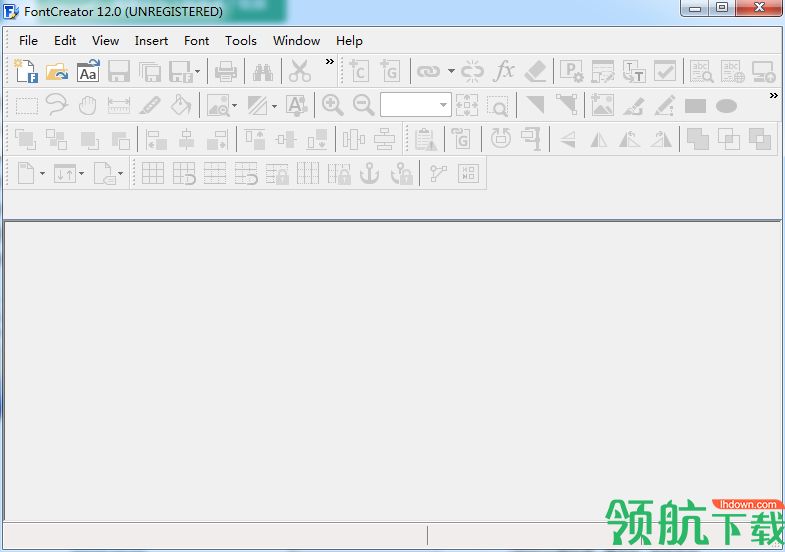Click the chain link icon
Viewport: 785px width, 552px height.
(429, 72)
